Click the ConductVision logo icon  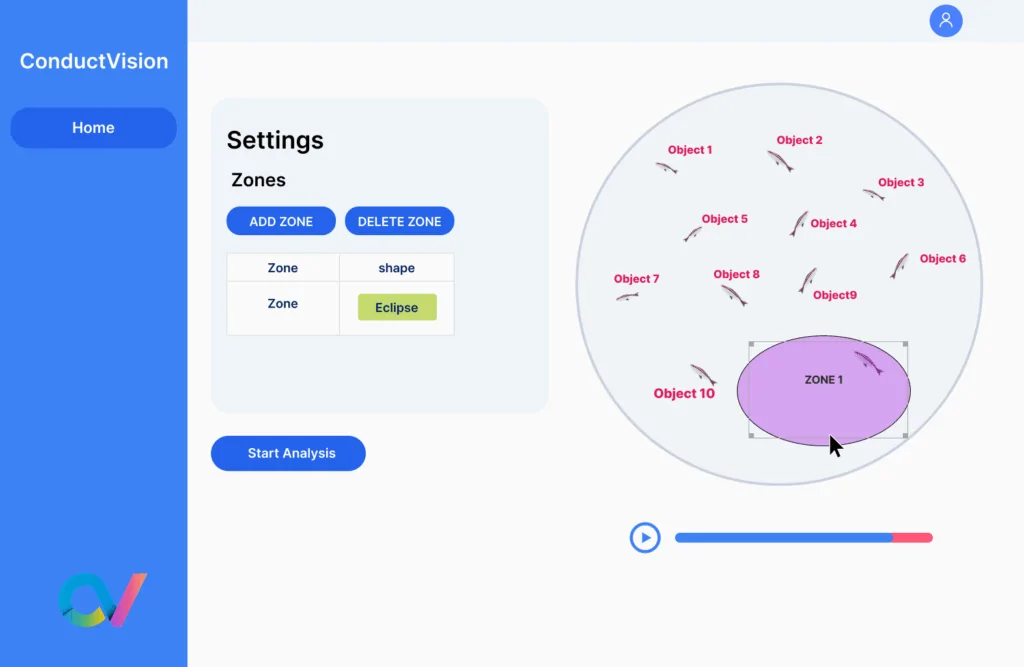[102, 600]
